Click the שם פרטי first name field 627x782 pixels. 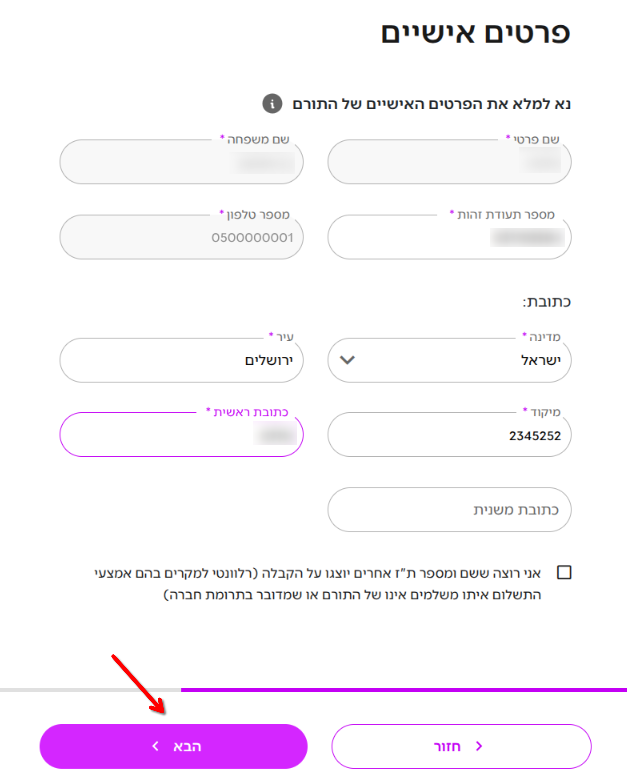(x=449, y=162)
